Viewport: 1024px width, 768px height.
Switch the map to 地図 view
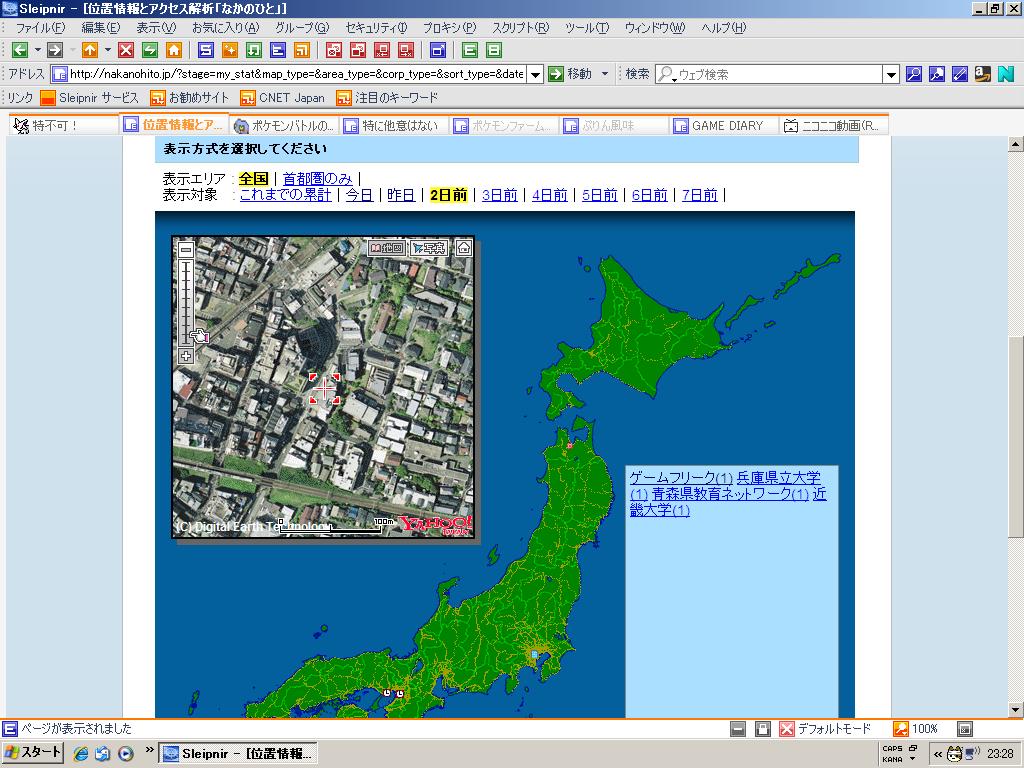coord(386,248)
